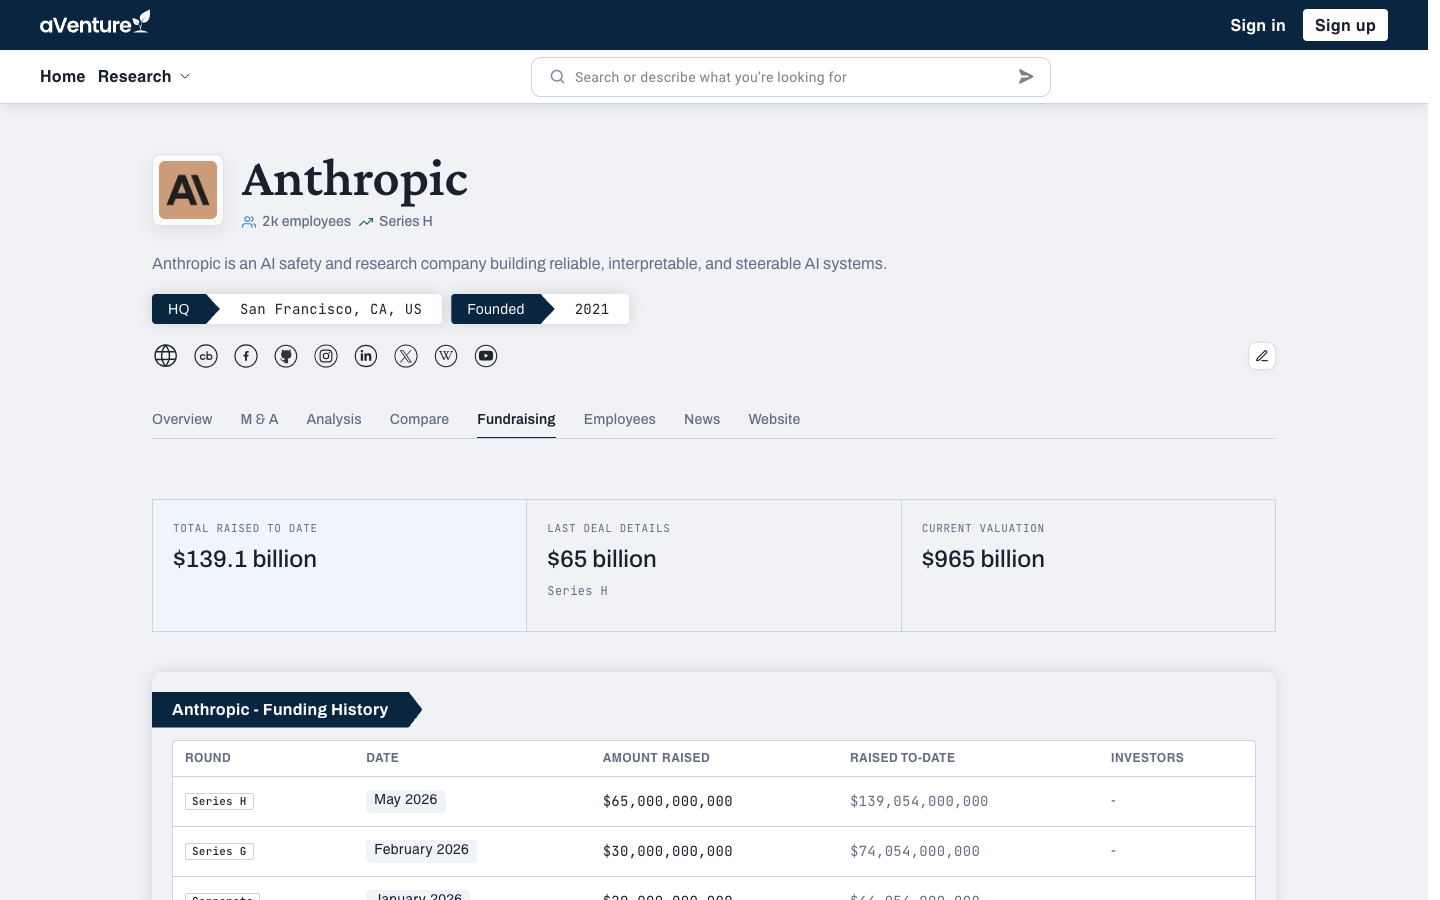Open the Employees tab

coord(620,419)
